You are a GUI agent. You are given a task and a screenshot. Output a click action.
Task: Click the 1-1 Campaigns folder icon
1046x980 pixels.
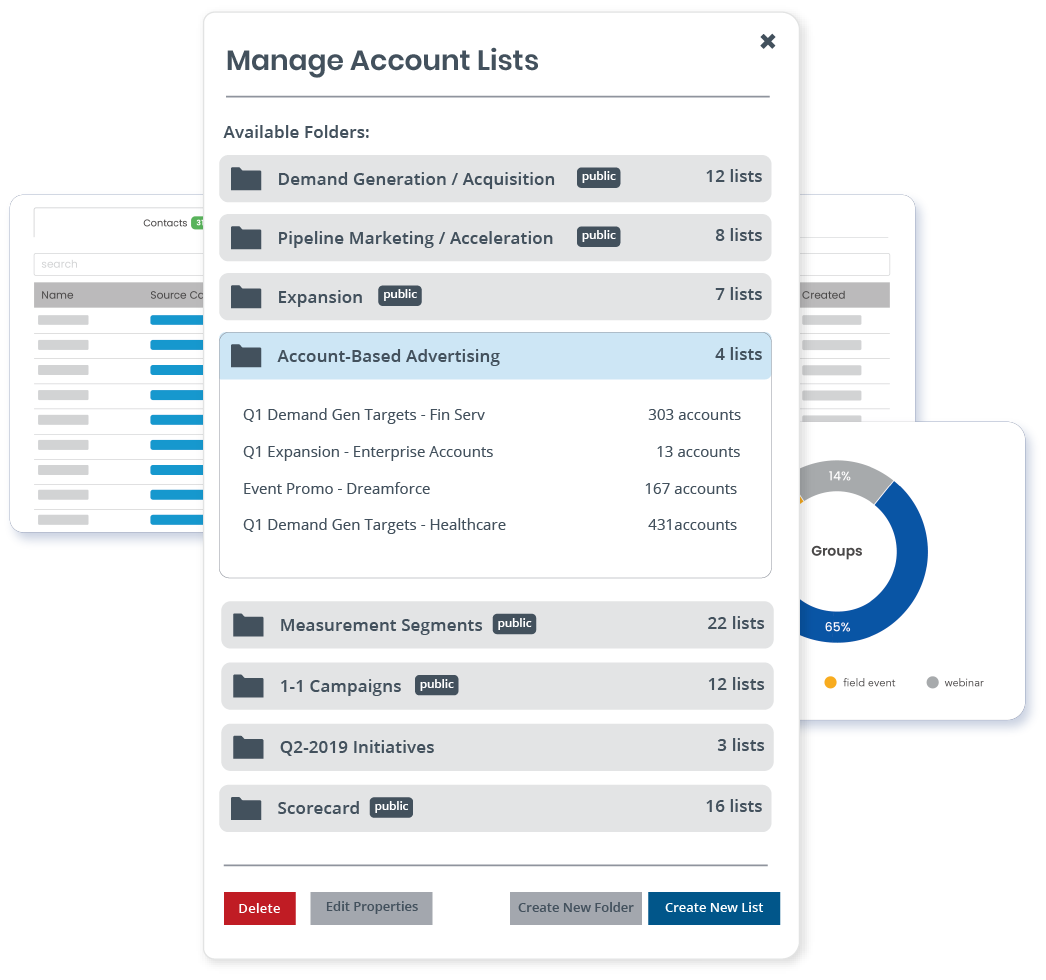248,686
